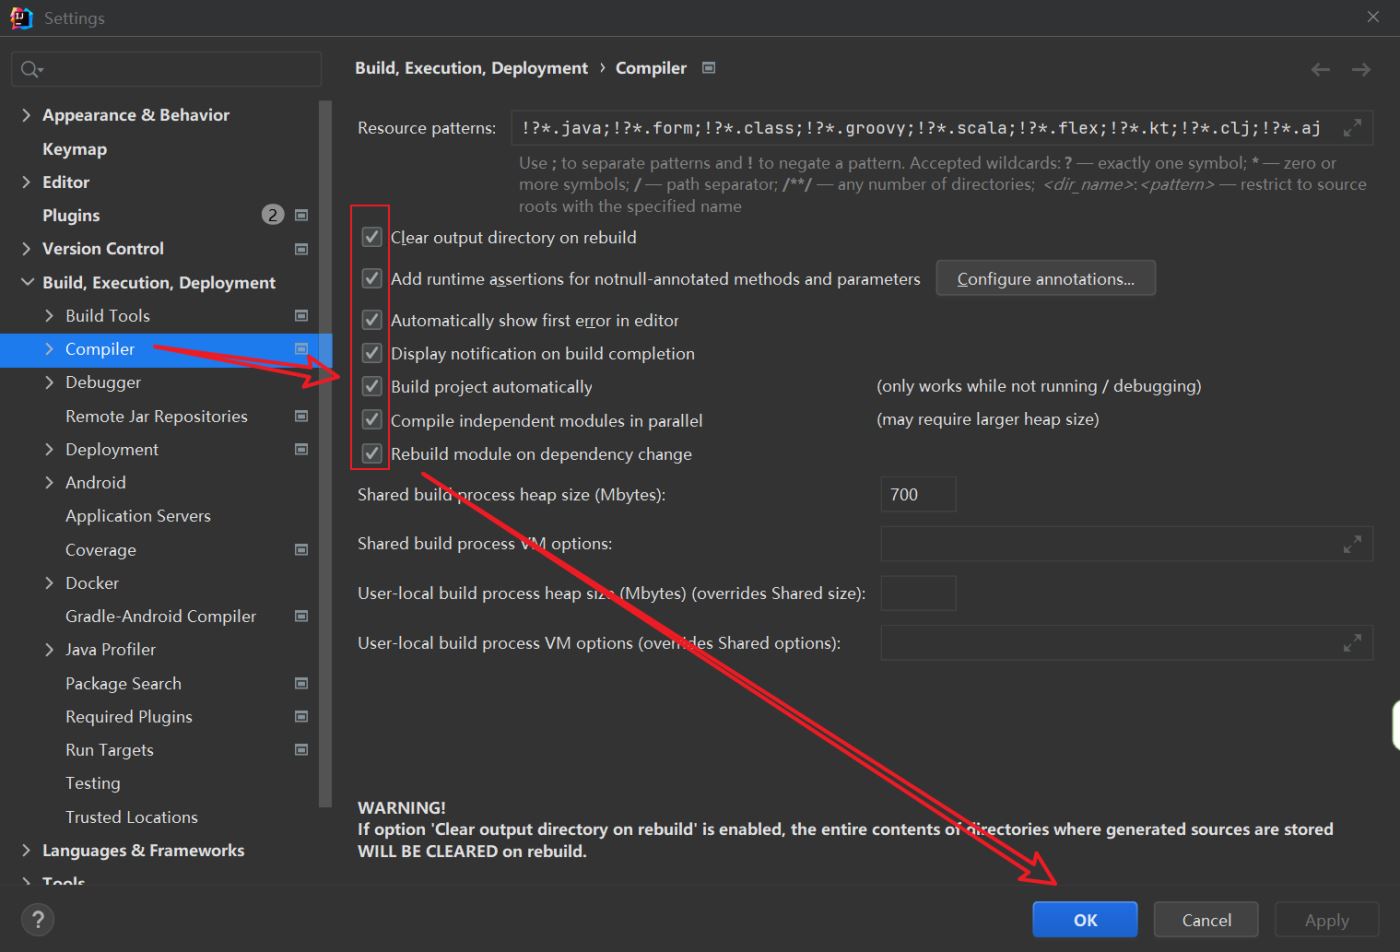Image resolution: width=1400 pixels, height=952 pixels.
Task: Expand the Resource patterns field icon
Action: 1352,128
